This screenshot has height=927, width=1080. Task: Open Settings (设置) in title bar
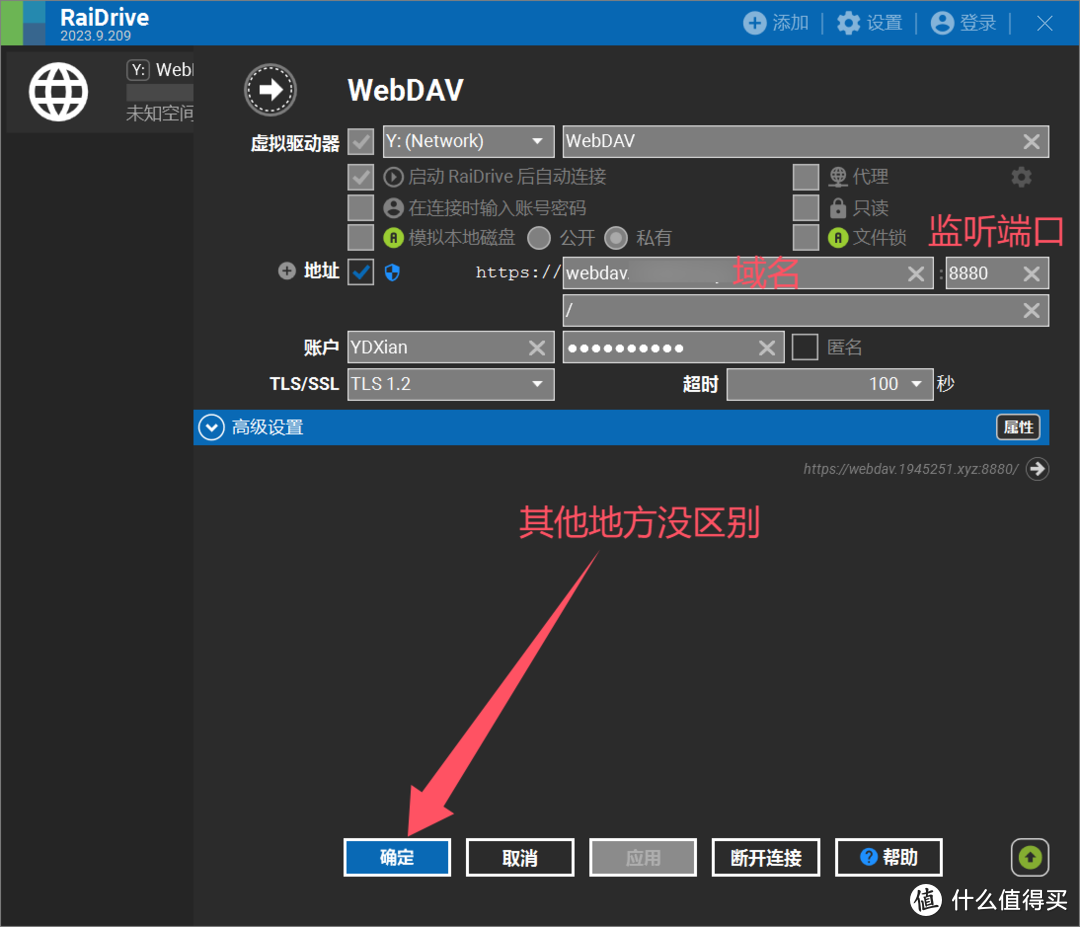(x=869, y=23)
